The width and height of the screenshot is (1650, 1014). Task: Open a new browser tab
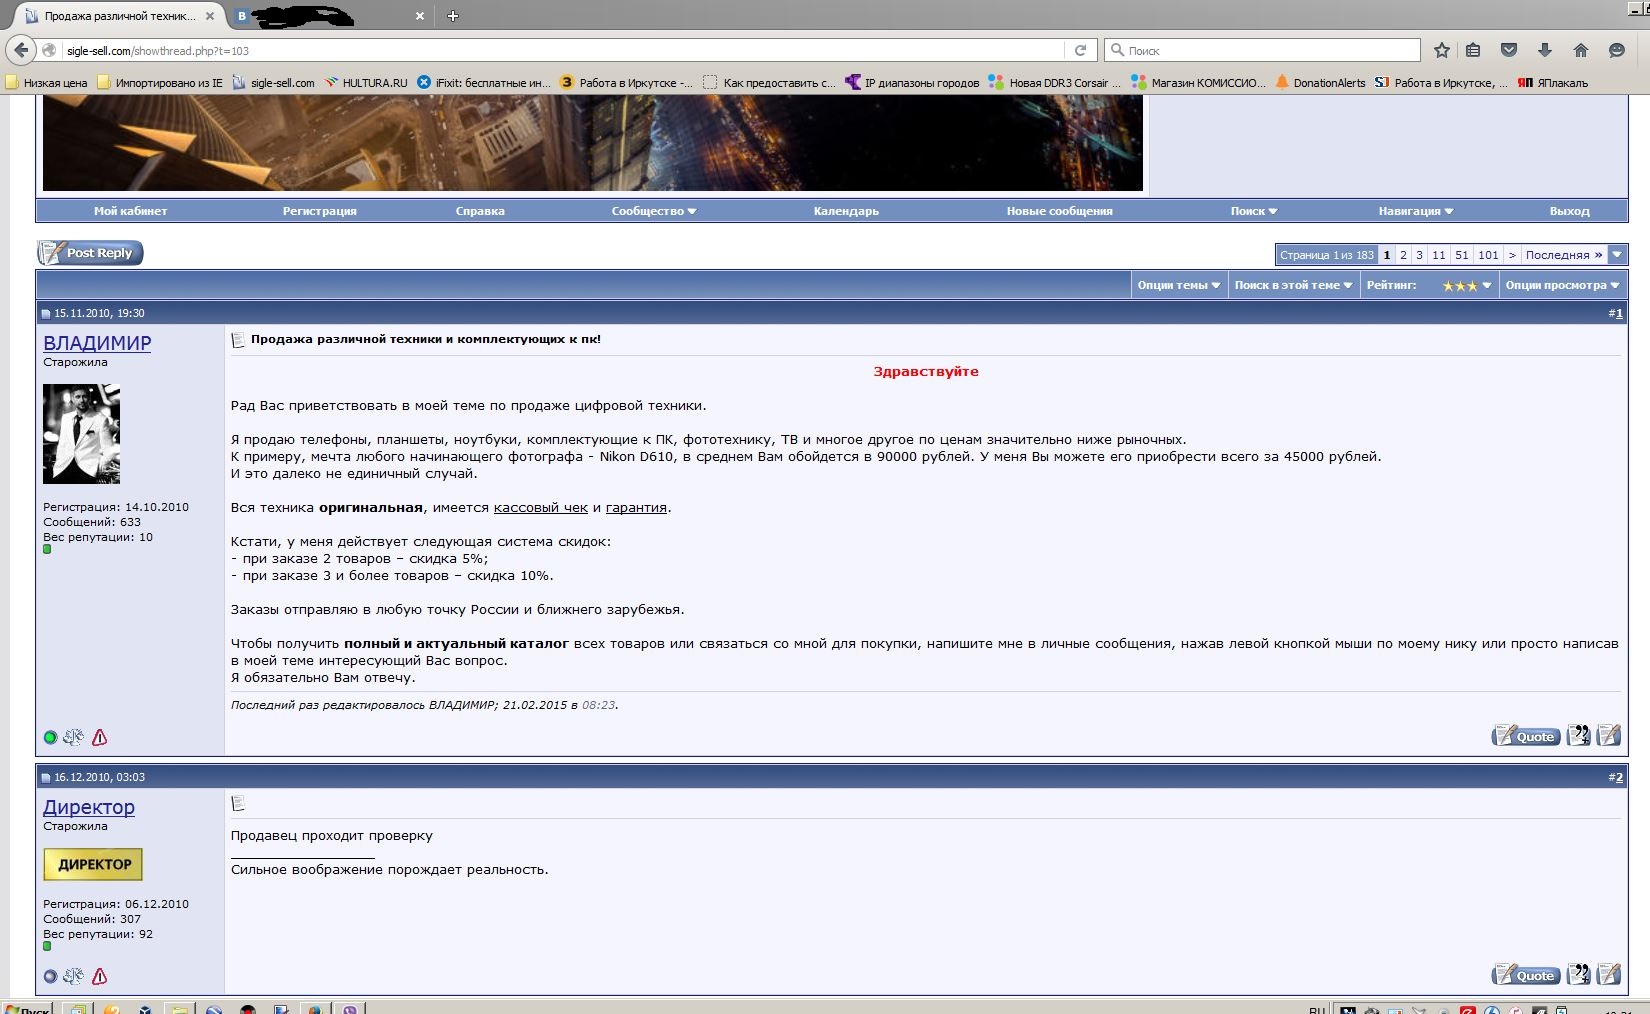(x=453, y=16)
